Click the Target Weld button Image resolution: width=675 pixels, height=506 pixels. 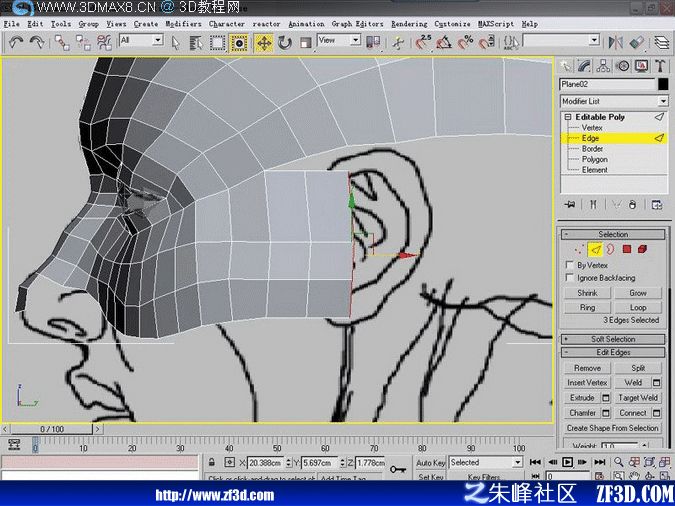click(638, 398)
